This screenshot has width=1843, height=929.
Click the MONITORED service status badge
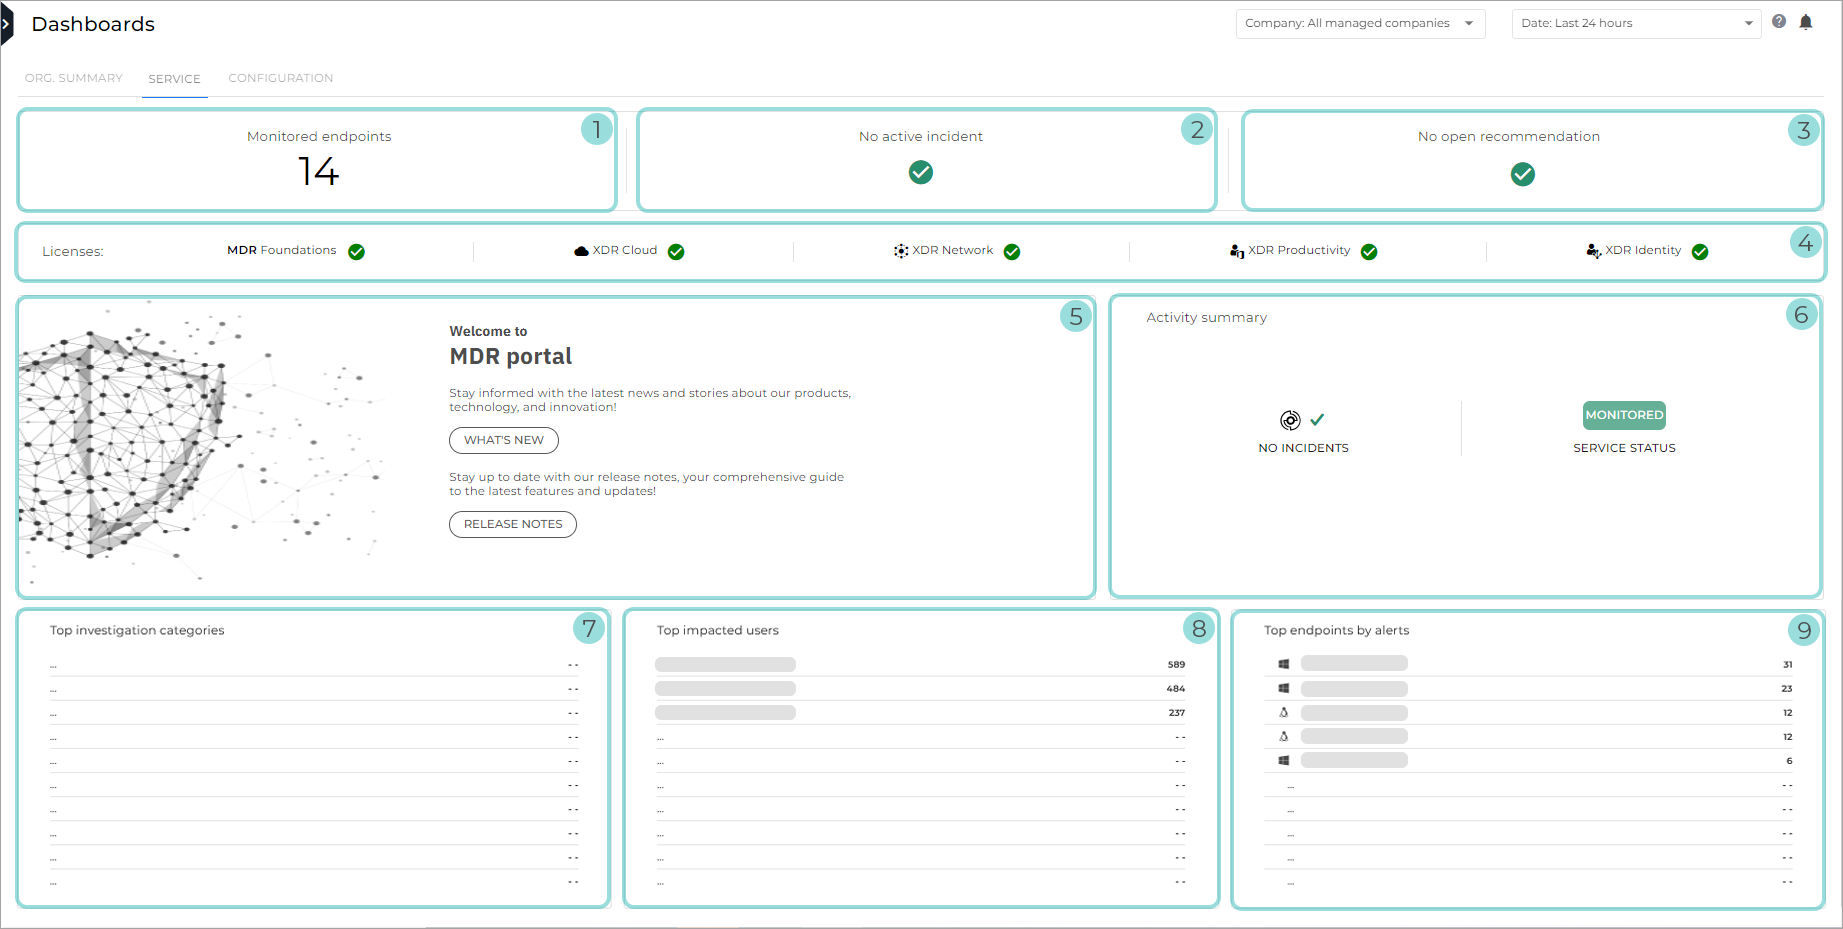click(1624, 415)
